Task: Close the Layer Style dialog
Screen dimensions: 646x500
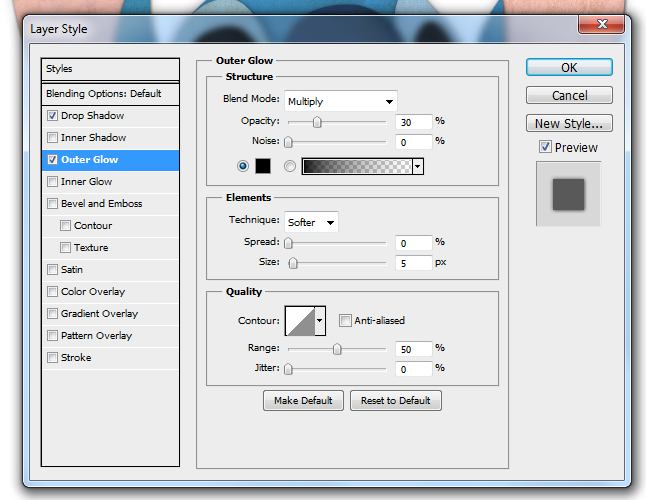Action: point(602,24)
